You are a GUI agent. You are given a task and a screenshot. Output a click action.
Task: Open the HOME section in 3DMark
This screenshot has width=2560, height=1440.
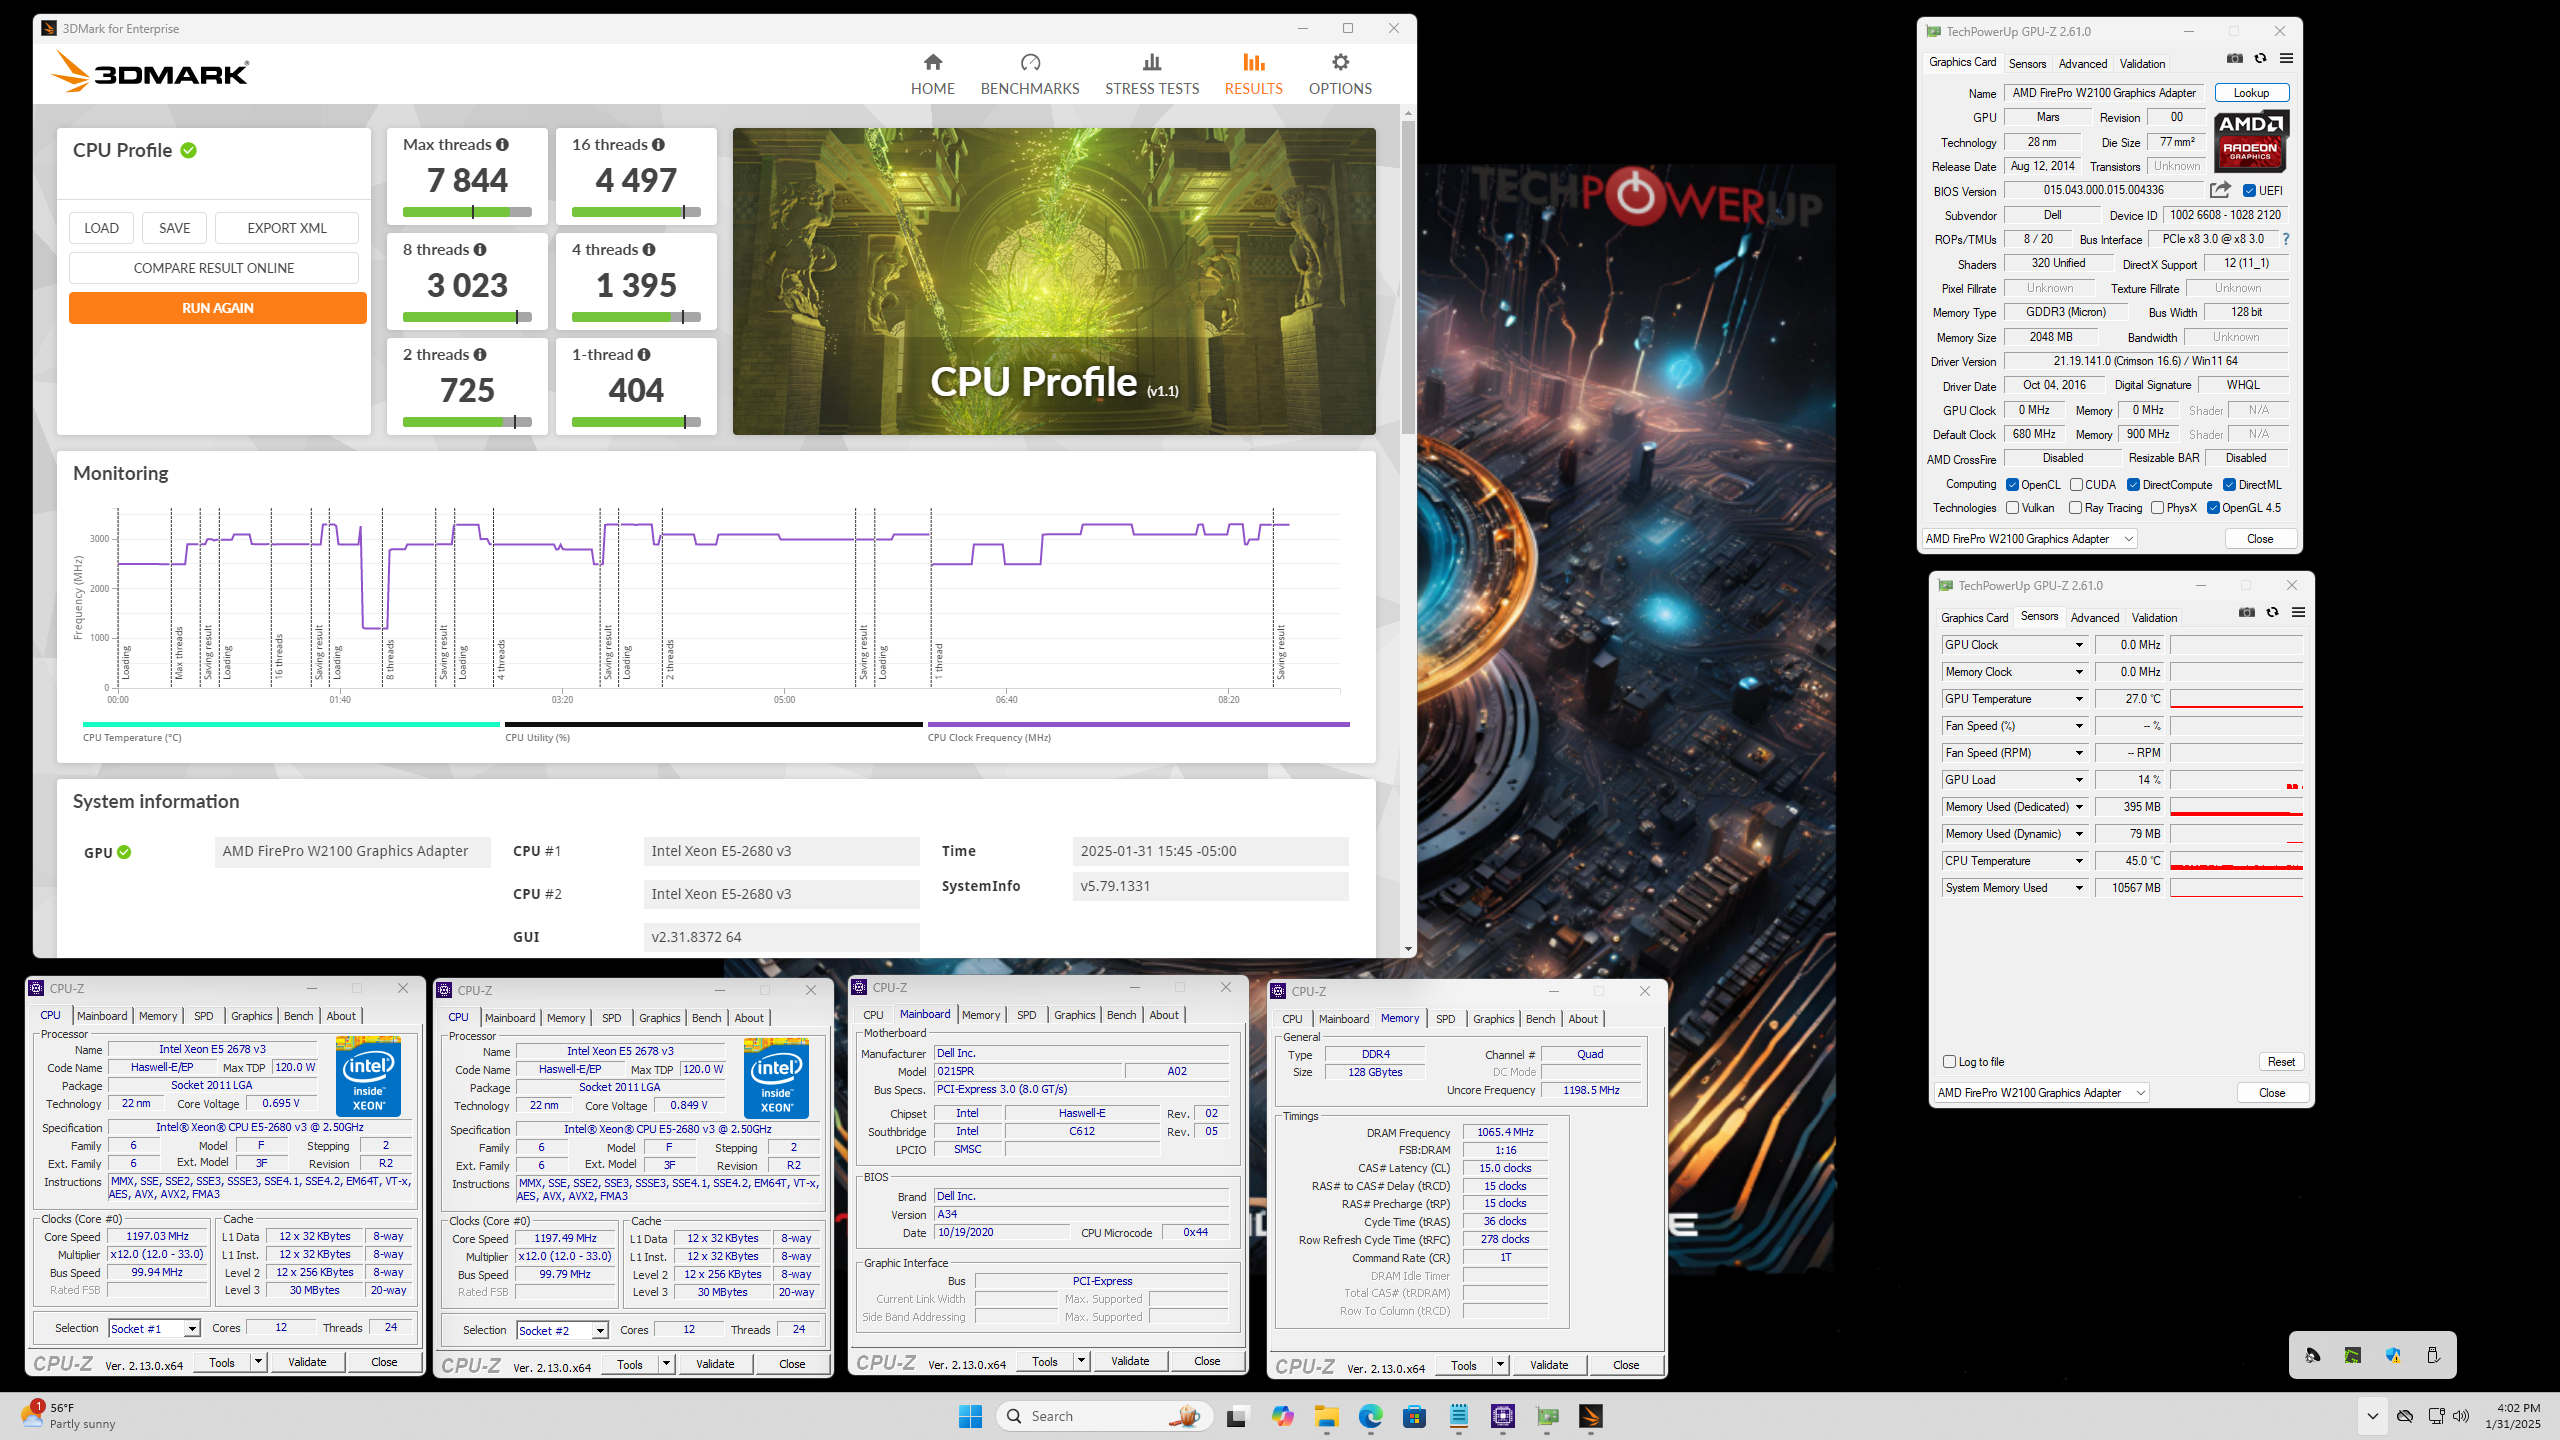pos(932,74)
